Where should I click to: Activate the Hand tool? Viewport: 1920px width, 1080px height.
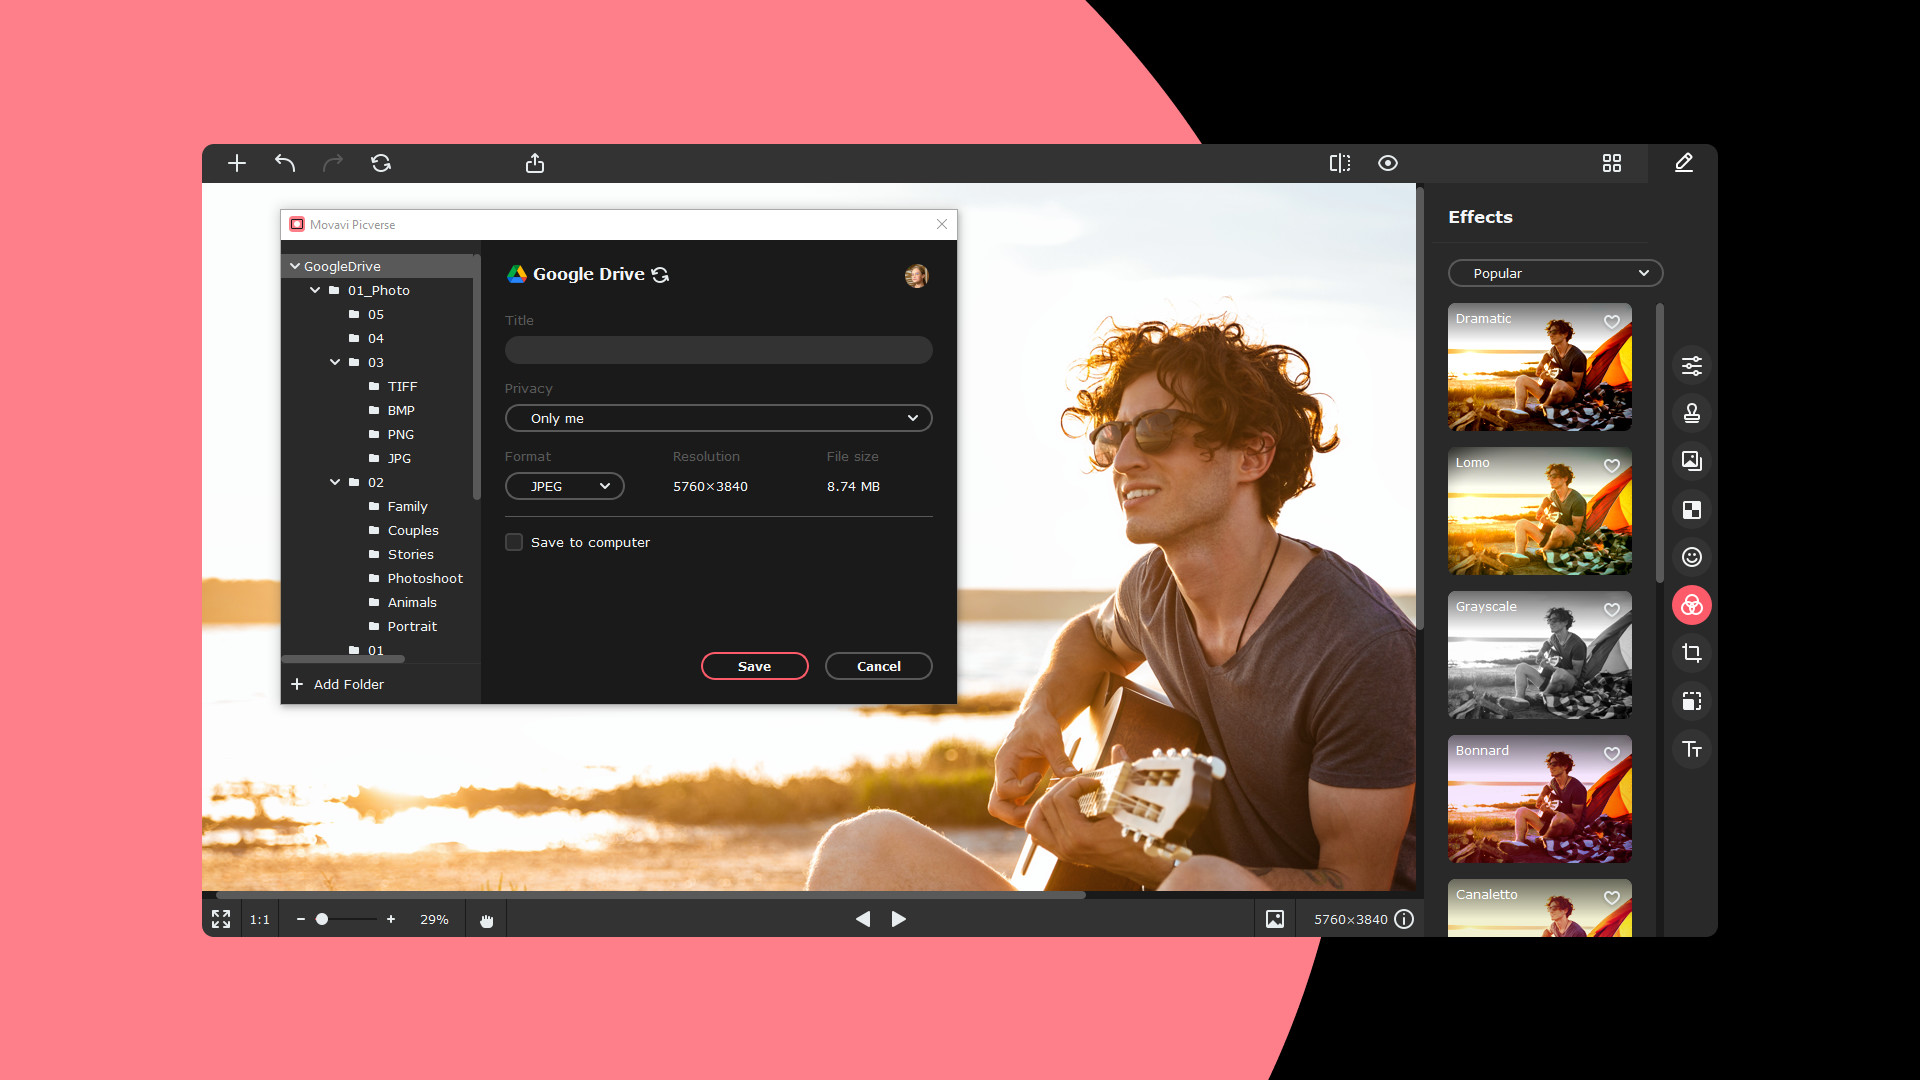coord(486,919)
